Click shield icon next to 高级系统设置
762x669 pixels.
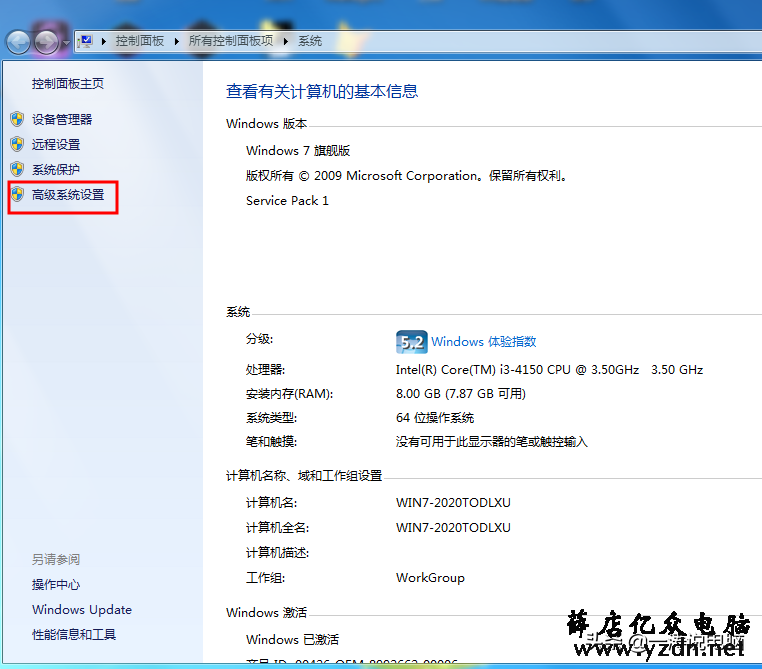(17, 194)
